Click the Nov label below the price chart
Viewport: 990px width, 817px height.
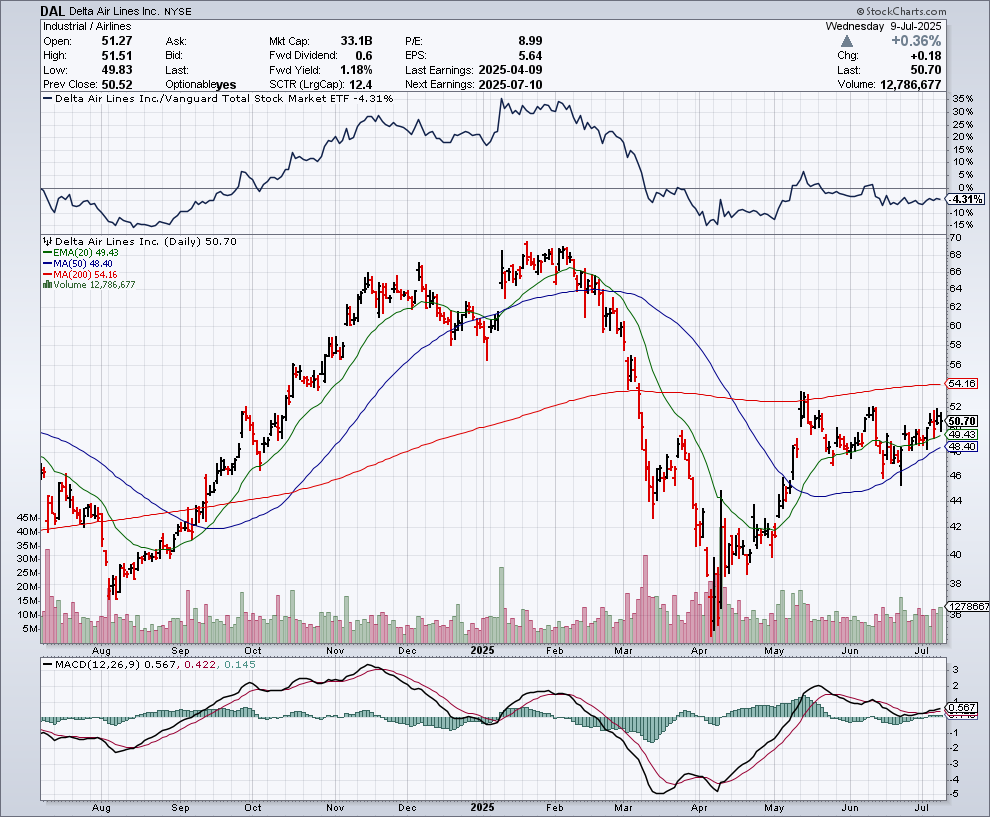[x=335, y=650]
